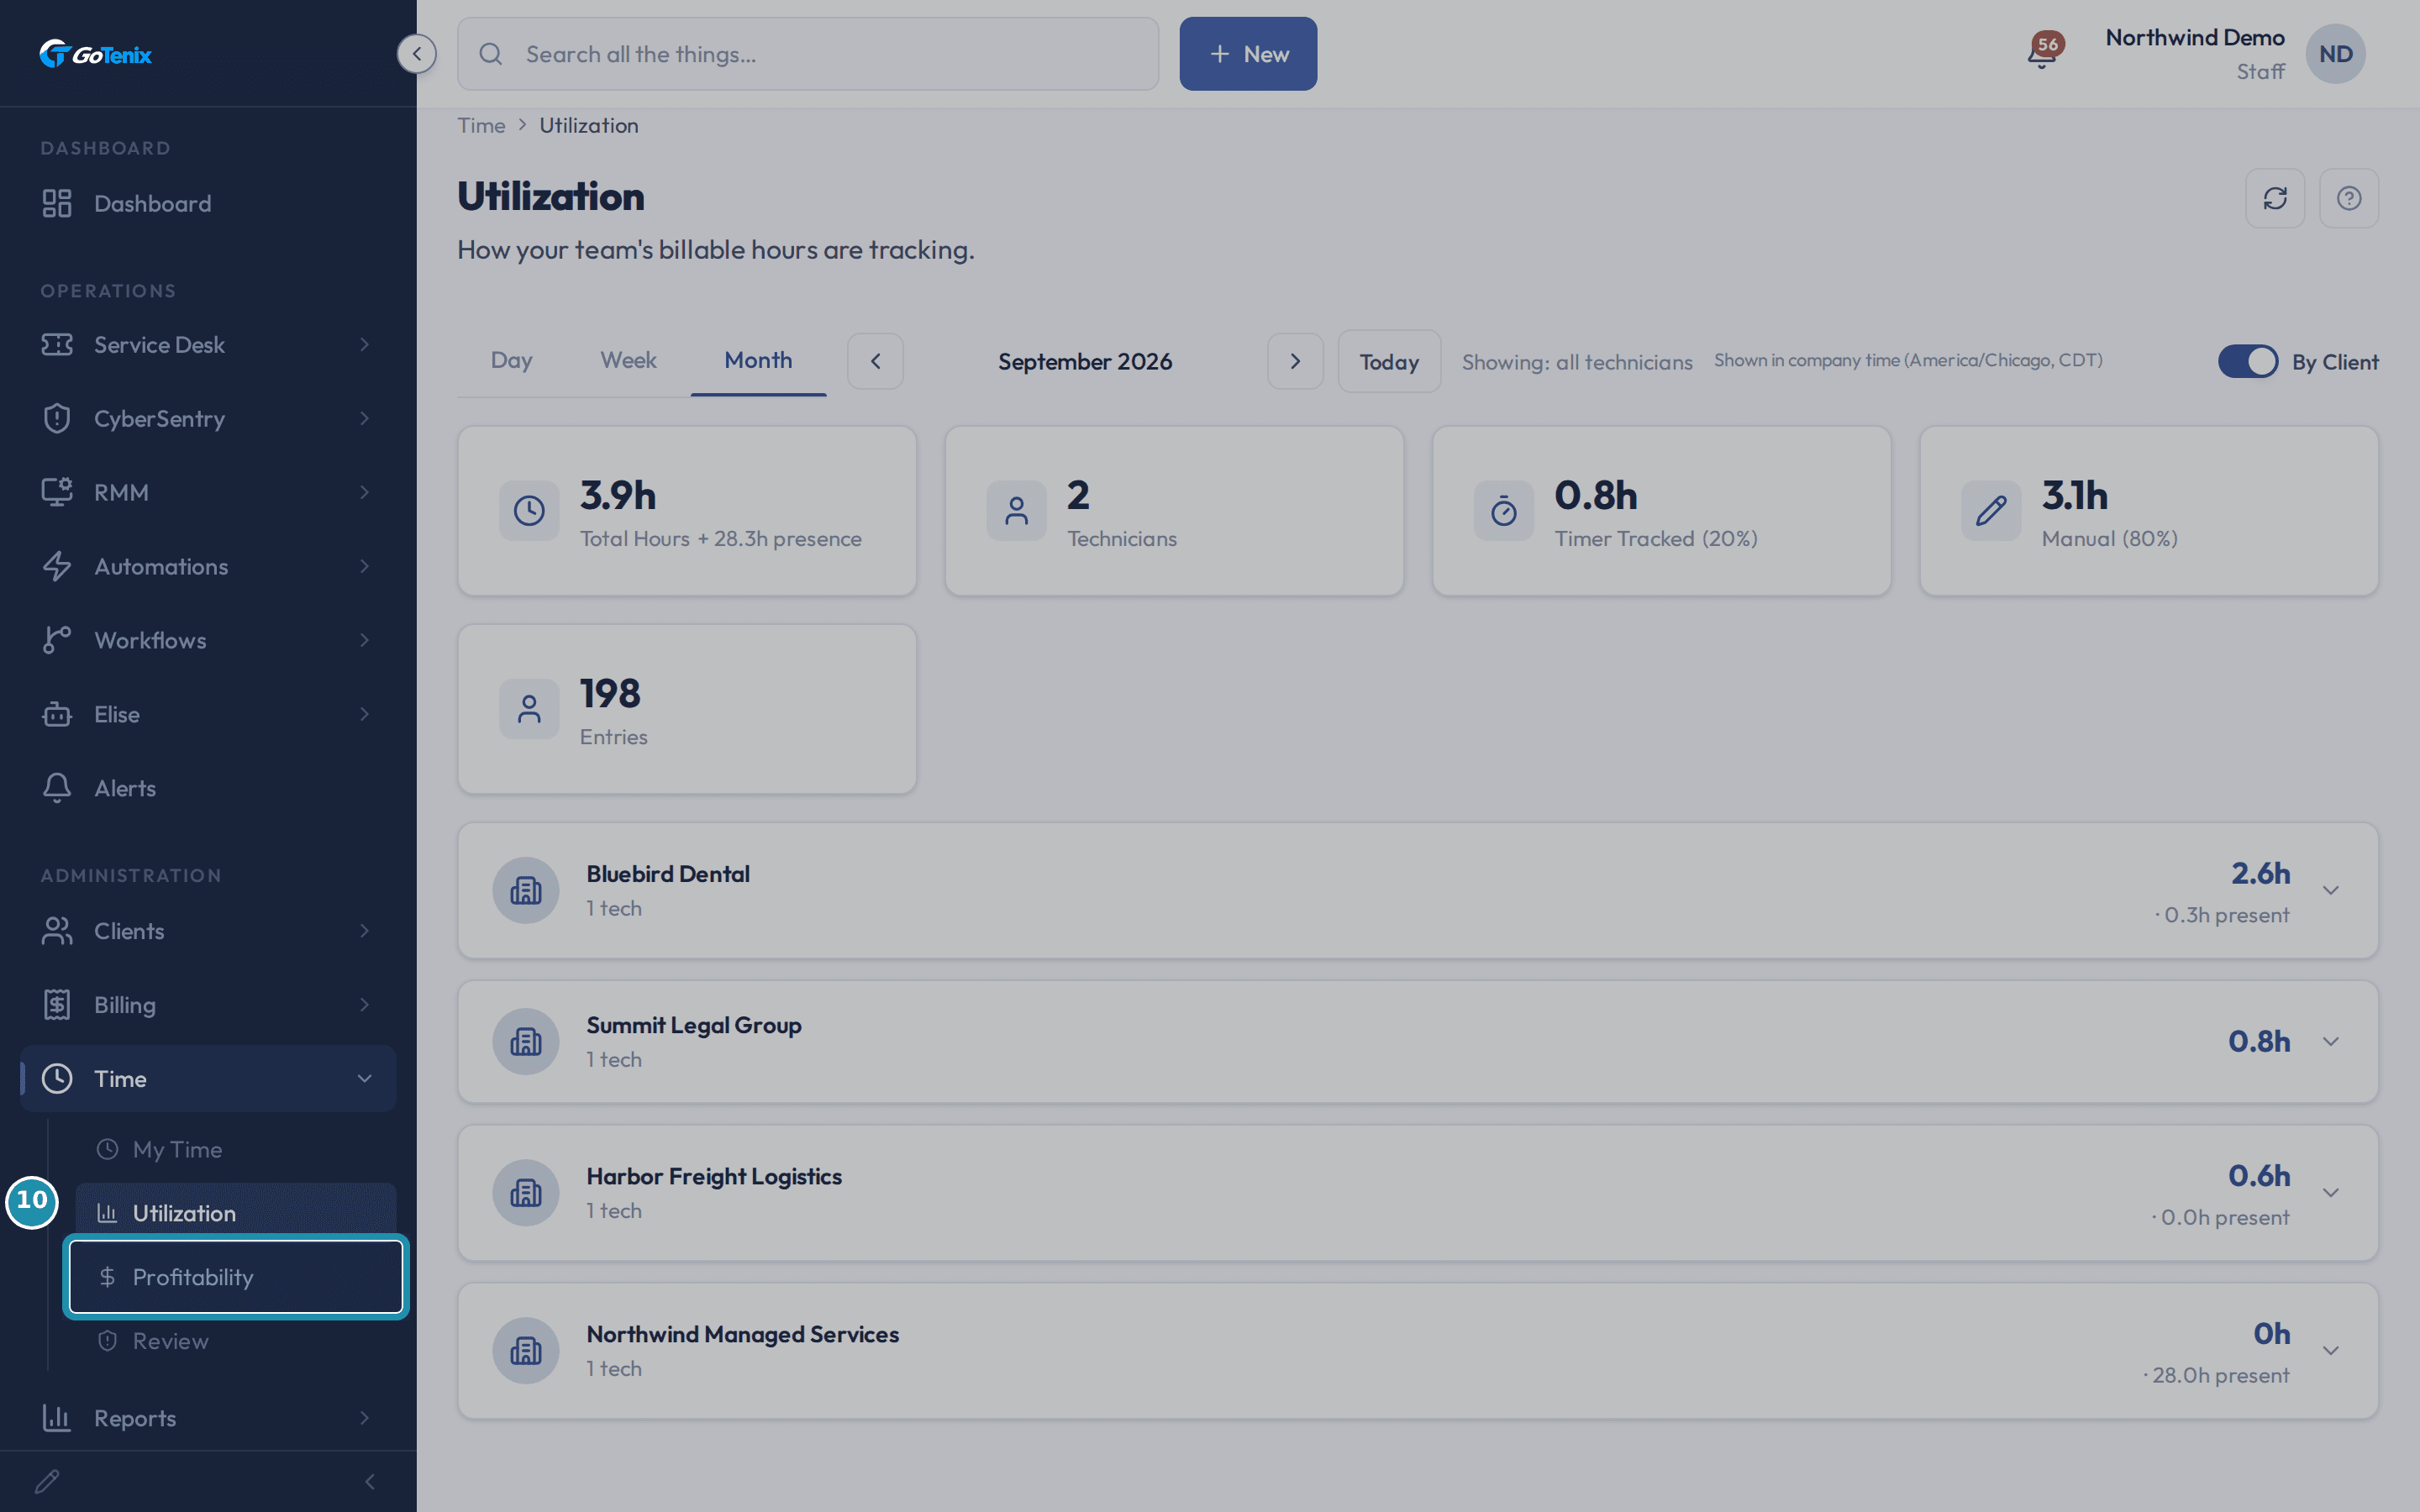Switch to the Day tab
Screen dimensions: 2420x1512
(511, 360)
